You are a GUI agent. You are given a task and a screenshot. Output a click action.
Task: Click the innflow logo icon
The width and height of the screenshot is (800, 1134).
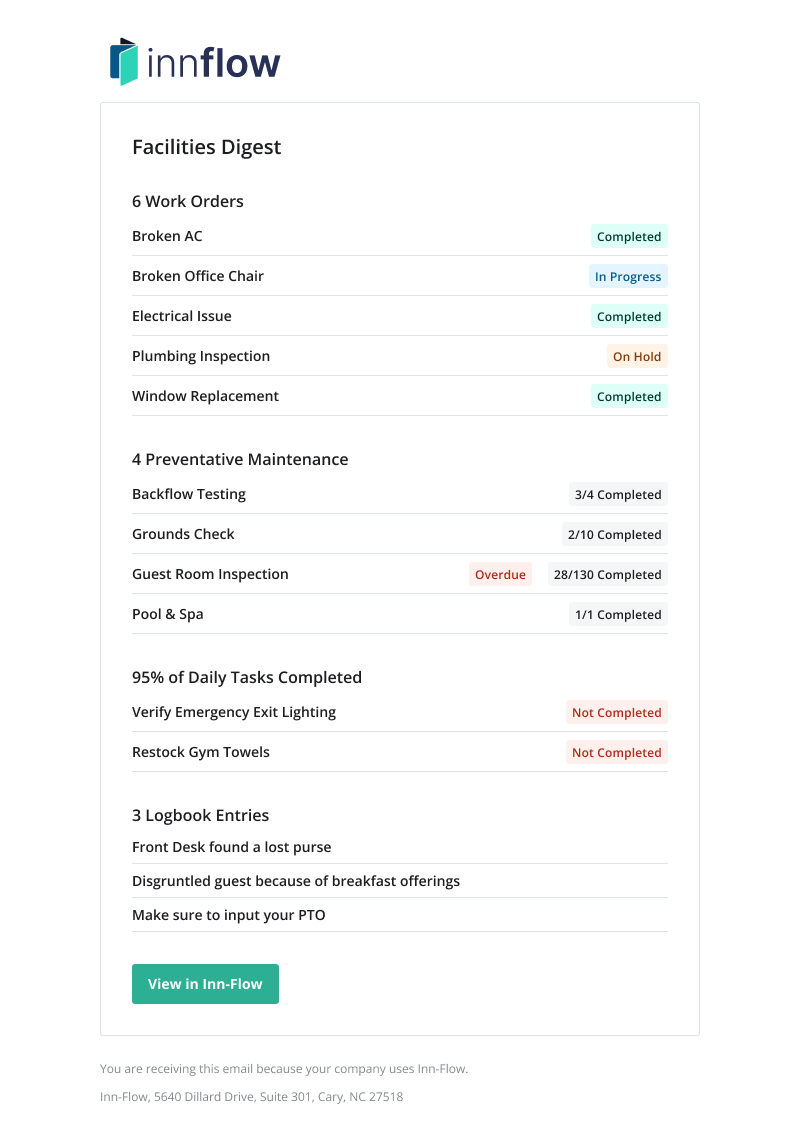124,61
